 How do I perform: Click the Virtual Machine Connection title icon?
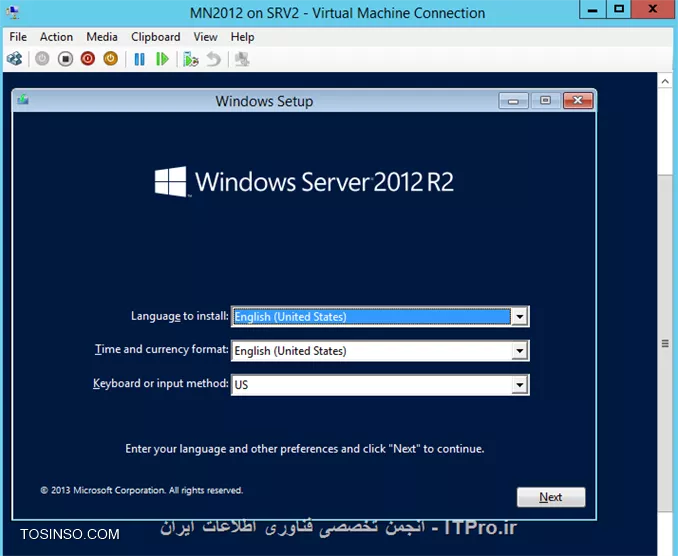pyautogui.click(x=13, y=12)
